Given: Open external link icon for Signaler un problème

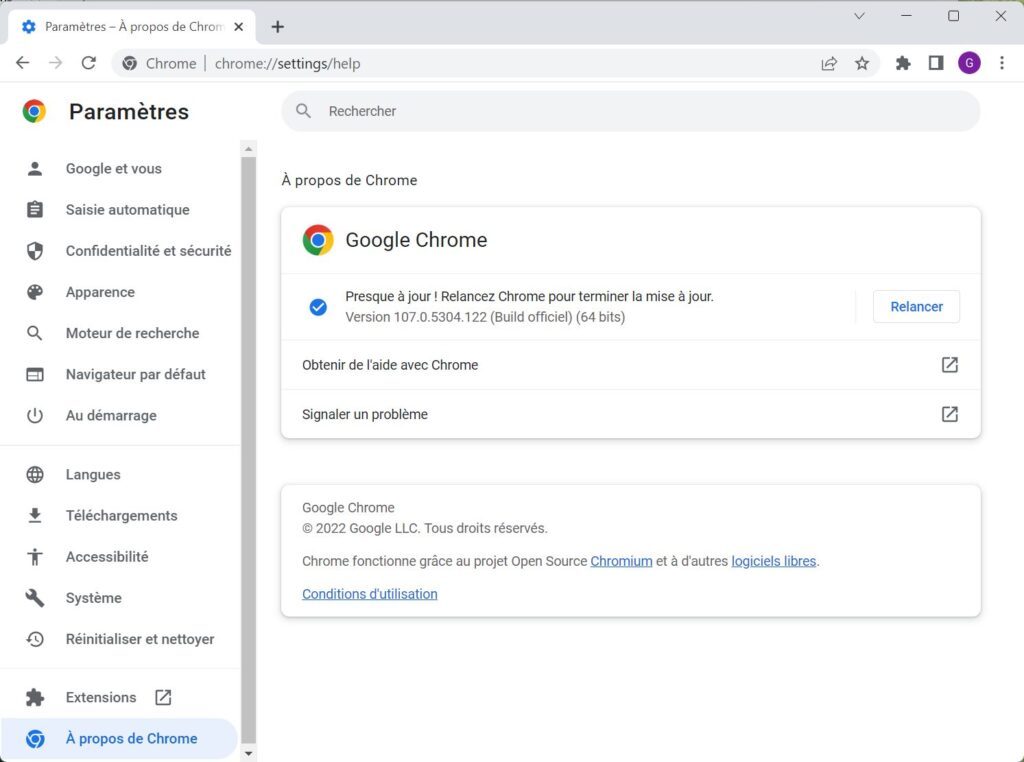Looking at the screenshot, I should point(950,414).
